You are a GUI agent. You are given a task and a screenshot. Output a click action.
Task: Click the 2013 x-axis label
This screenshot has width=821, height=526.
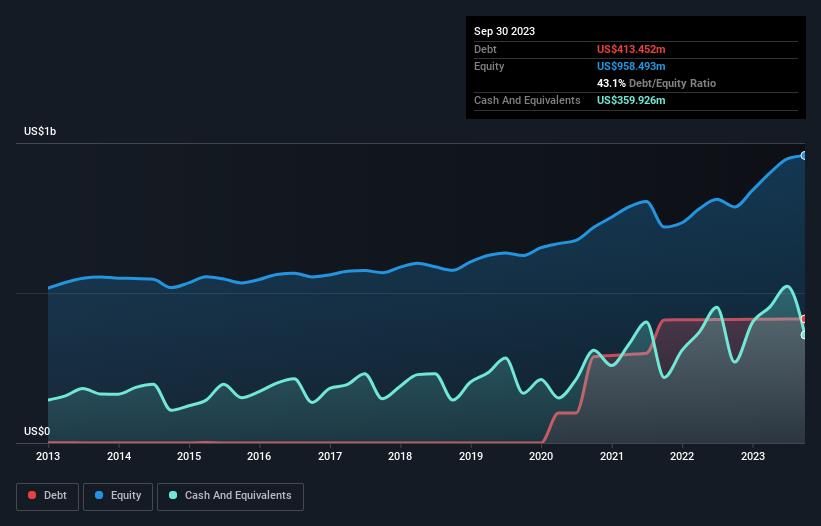[x=48, y=456]
